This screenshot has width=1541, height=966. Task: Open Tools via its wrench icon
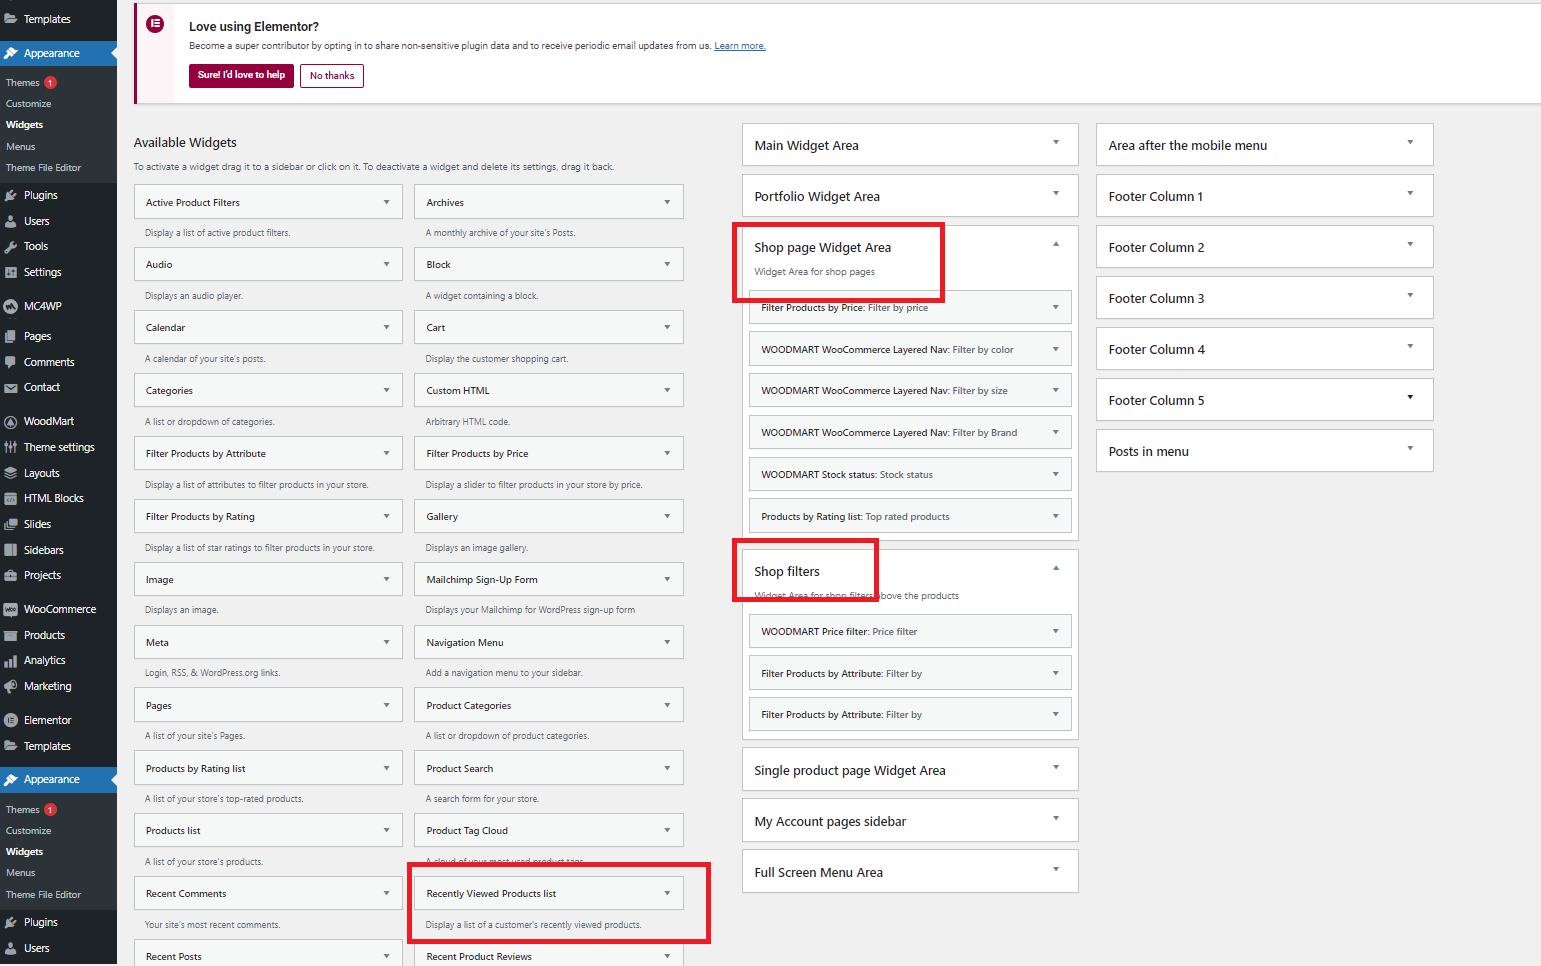click(11, 246)
